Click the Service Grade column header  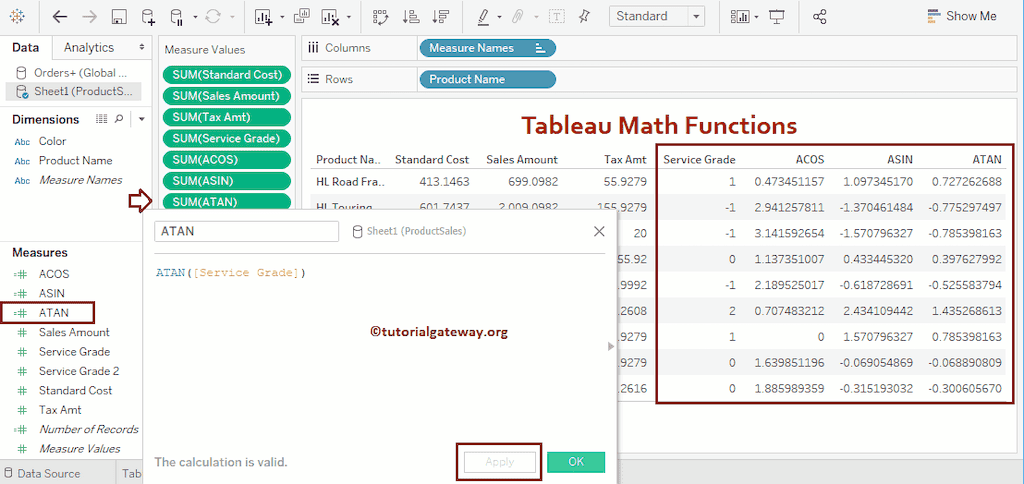tap(699, 159)
